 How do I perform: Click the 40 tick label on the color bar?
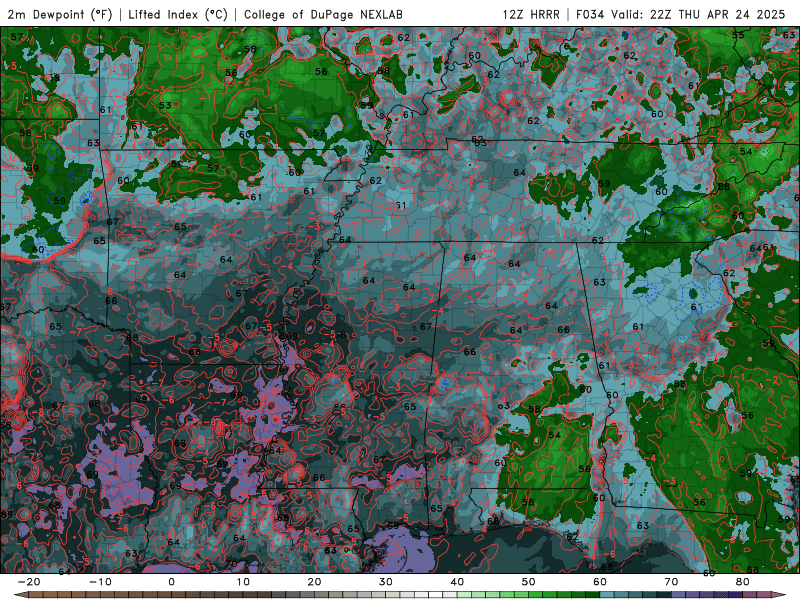457,582
